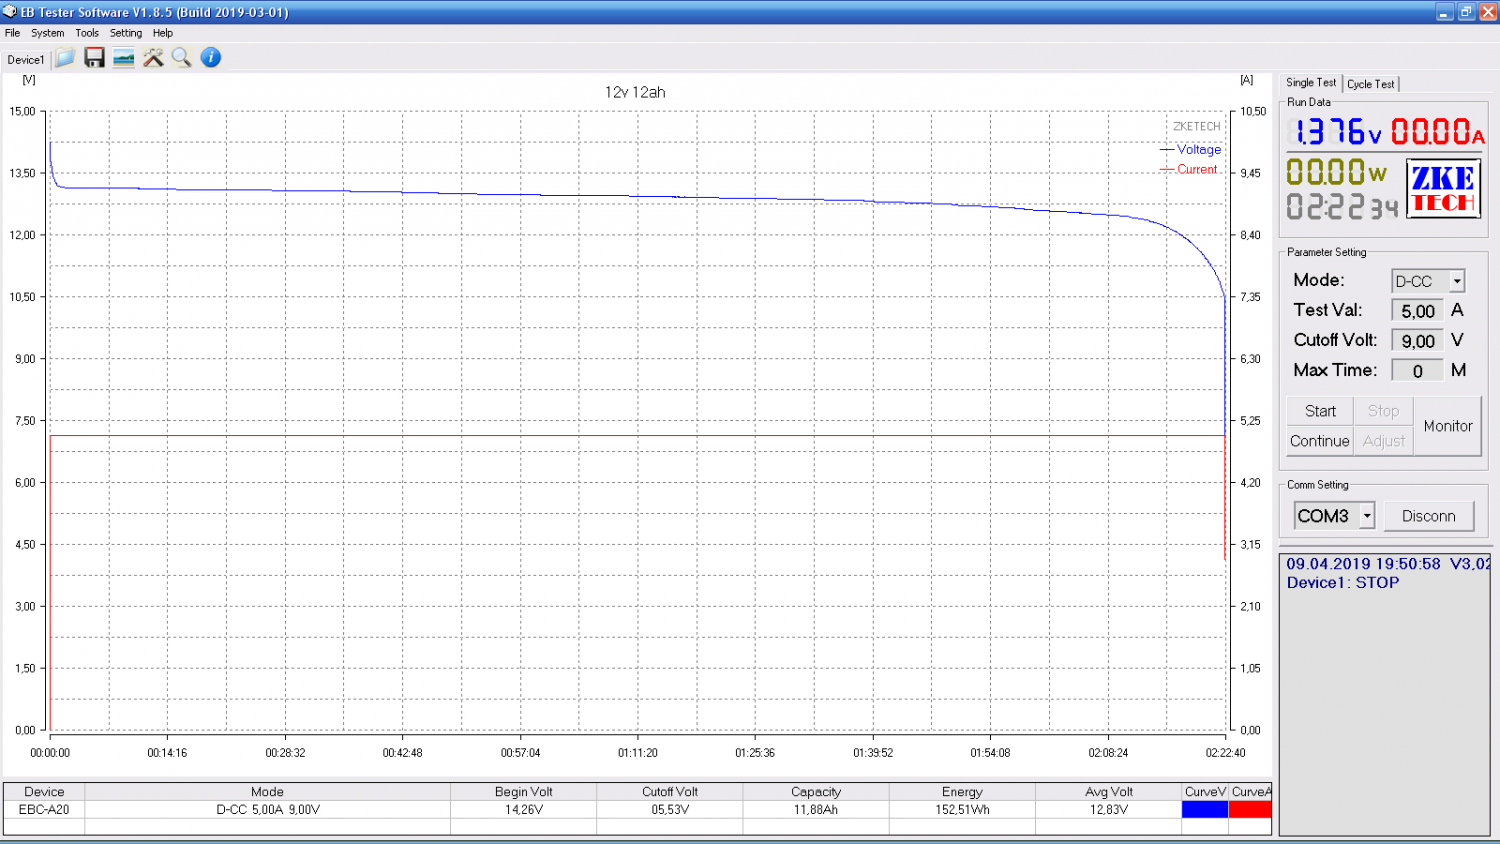Click the 14,26V begin volt cell
The height and width of the screenshot is (844, 1500).
point(524,810)
